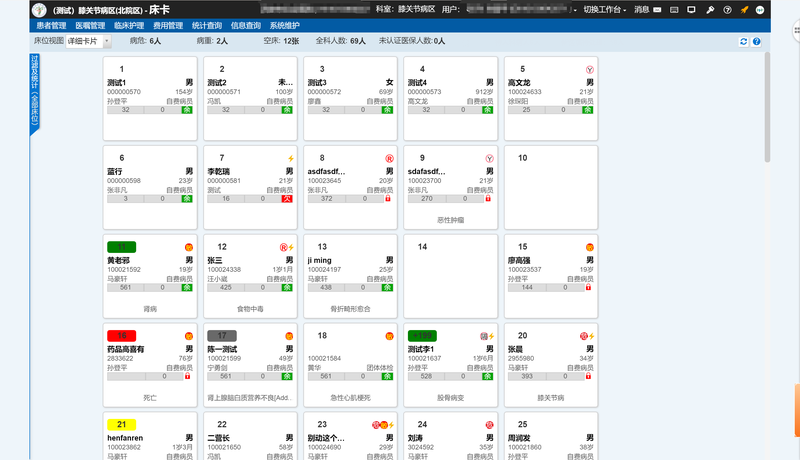This screenshot has height=460, width=800.
Task: Open the 医嘱管理 menu
Action: click(x=90, y=25)
